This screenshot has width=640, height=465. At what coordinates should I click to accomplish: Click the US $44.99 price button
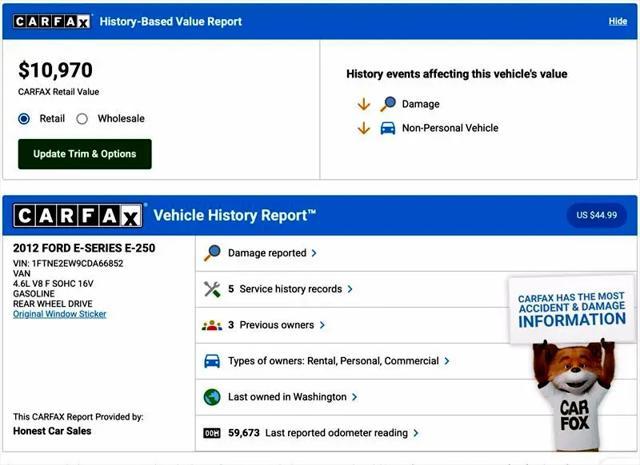(596, 215)
